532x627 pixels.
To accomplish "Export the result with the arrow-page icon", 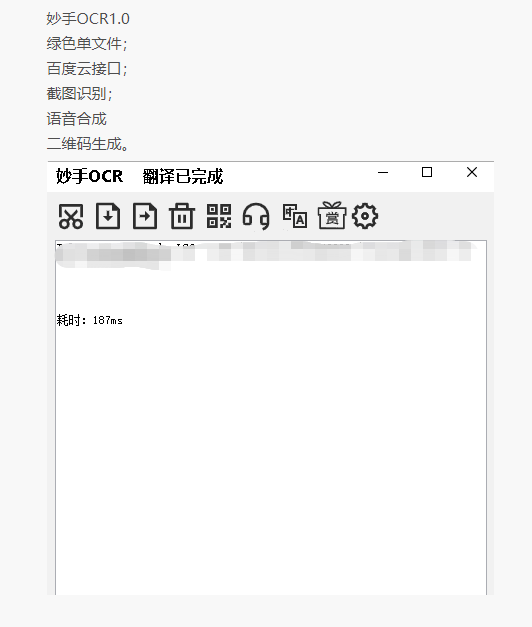I will pyautogui.click(x=145, y=216).
